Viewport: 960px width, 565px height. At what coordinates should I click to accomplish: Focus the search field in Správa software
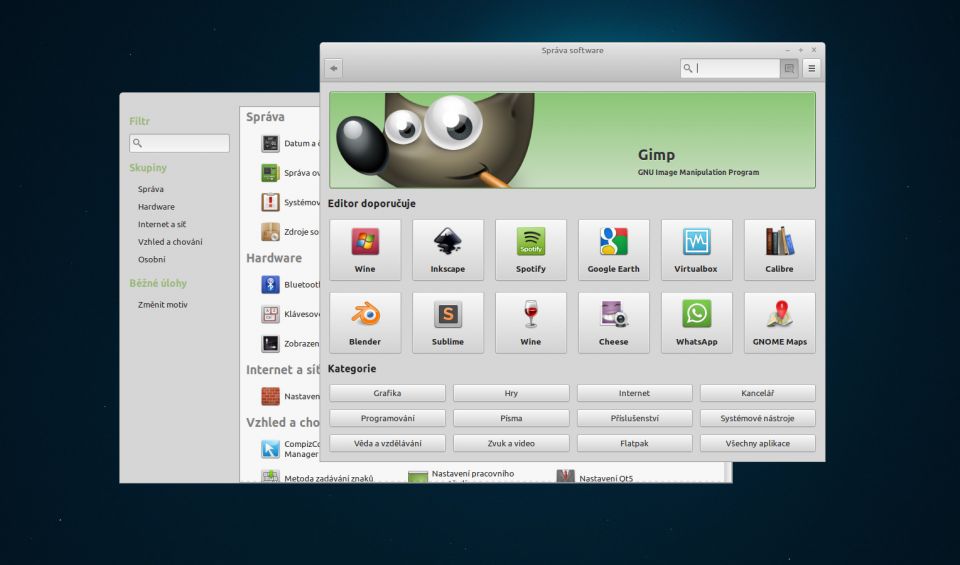730,69
